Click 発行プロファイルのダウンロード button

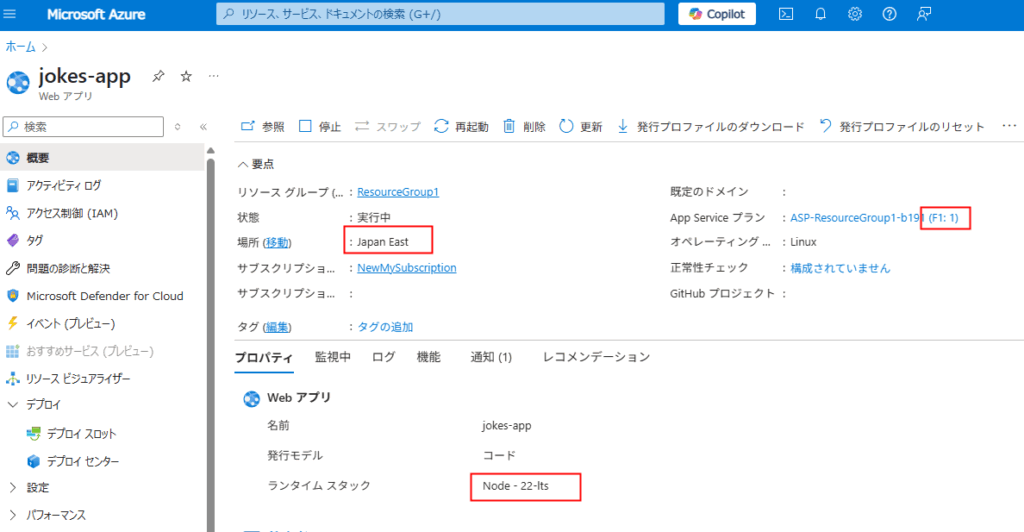click(x=711, y=127)
